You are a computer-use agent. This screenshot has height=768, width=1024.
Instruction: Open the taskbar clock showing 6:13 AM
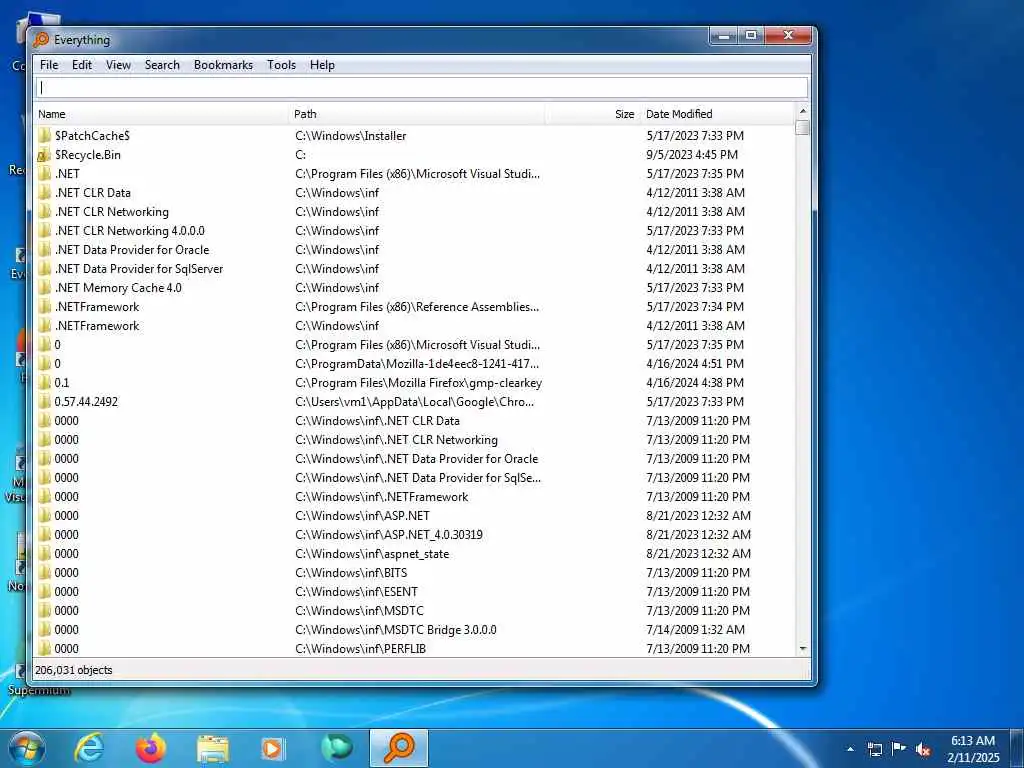tap(973, 749)
